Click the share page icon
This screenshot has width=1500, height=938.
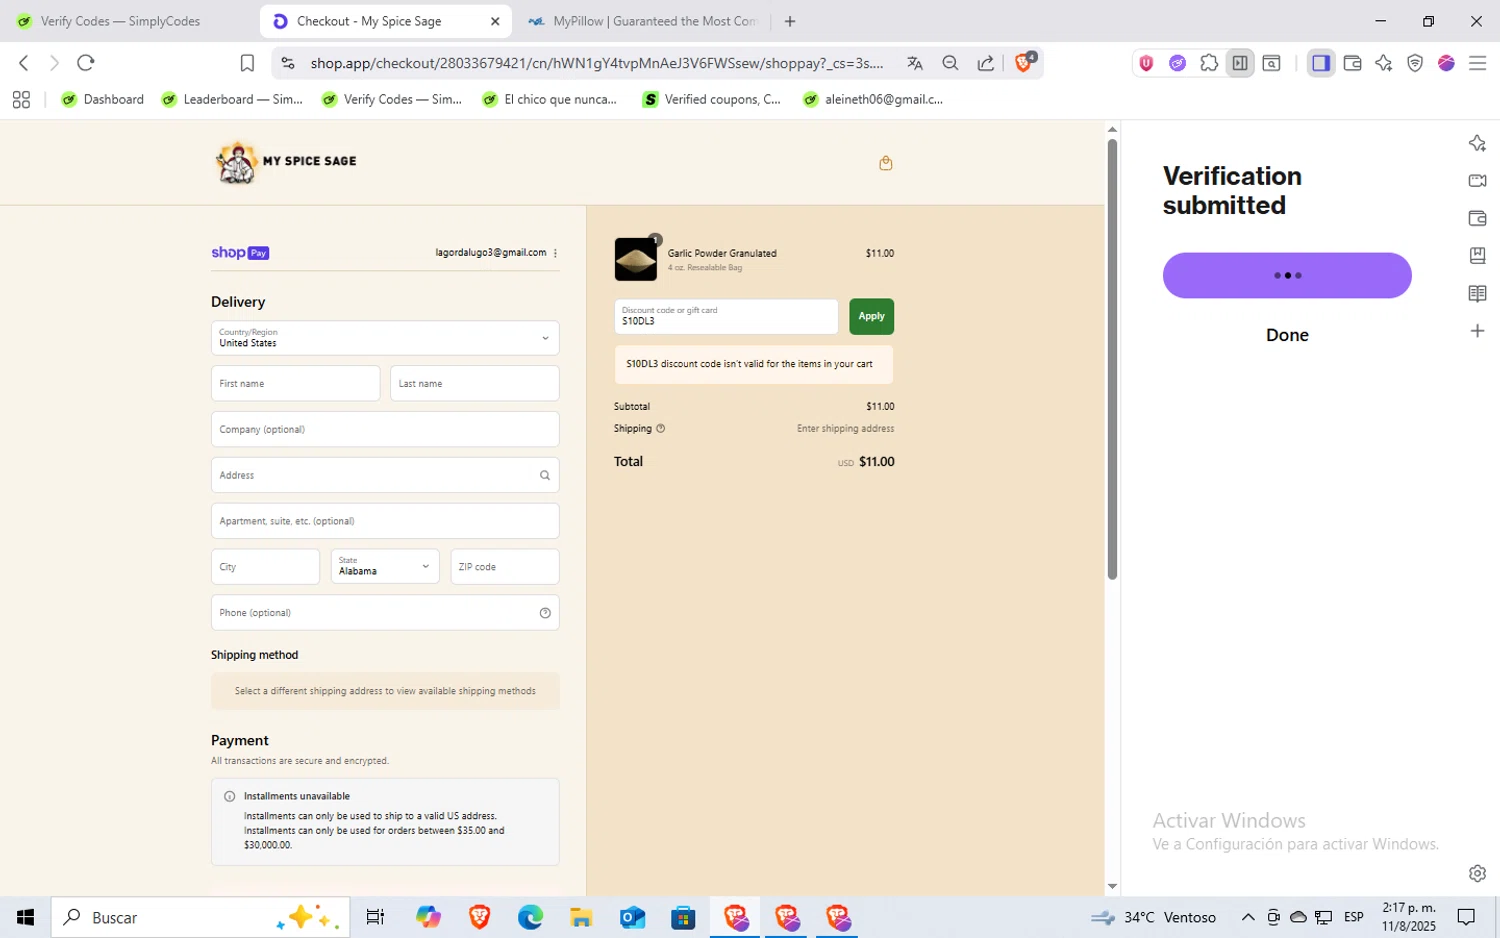986,63
